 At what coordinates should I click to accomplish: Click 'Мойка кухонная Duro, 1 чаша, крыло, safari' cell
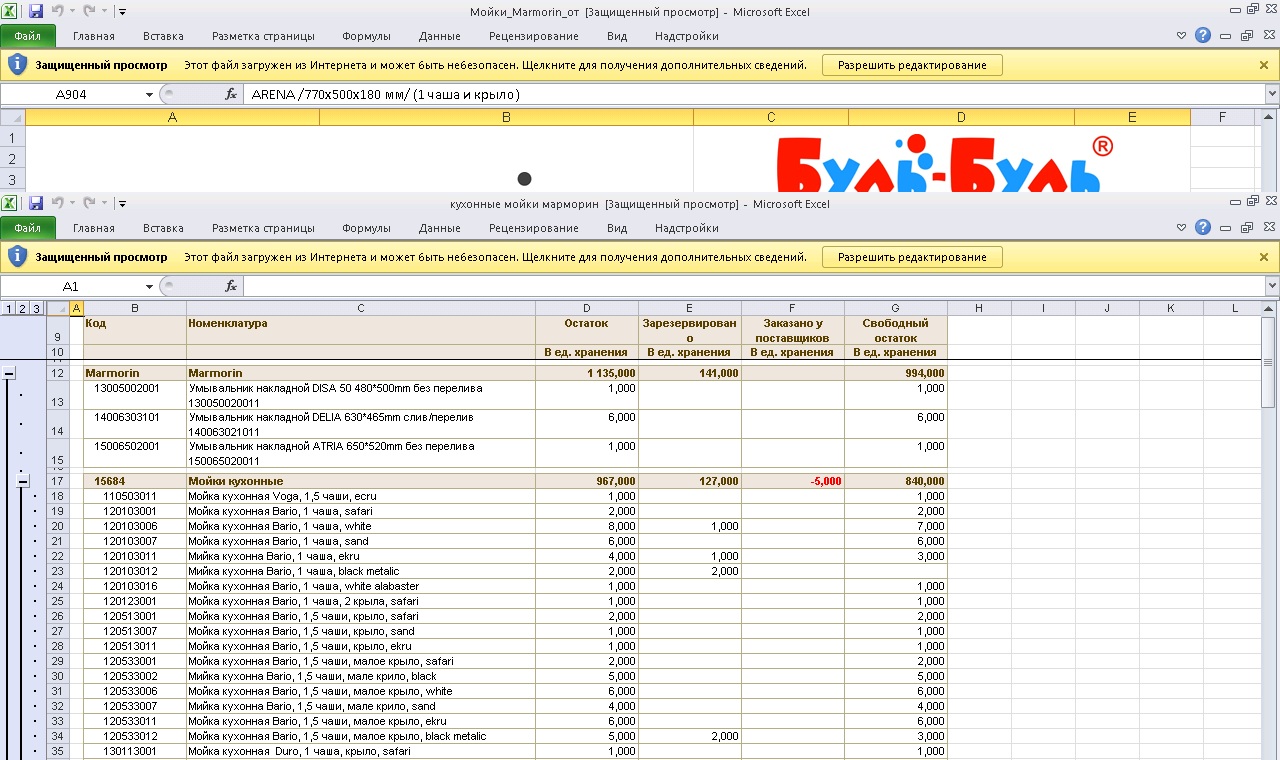click(x=361, y=751)
